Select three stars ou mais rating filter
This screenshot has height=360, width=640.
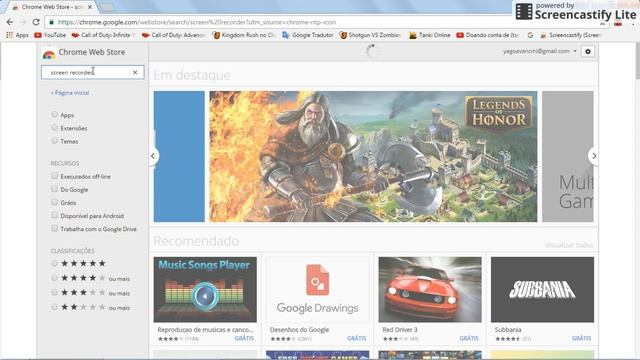coord(54,293)
